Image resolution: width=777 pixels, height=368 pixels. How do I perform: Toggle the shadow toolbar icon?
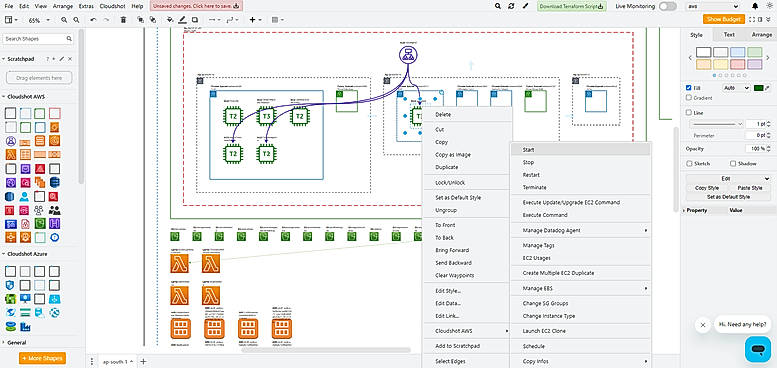click(195, 20)
